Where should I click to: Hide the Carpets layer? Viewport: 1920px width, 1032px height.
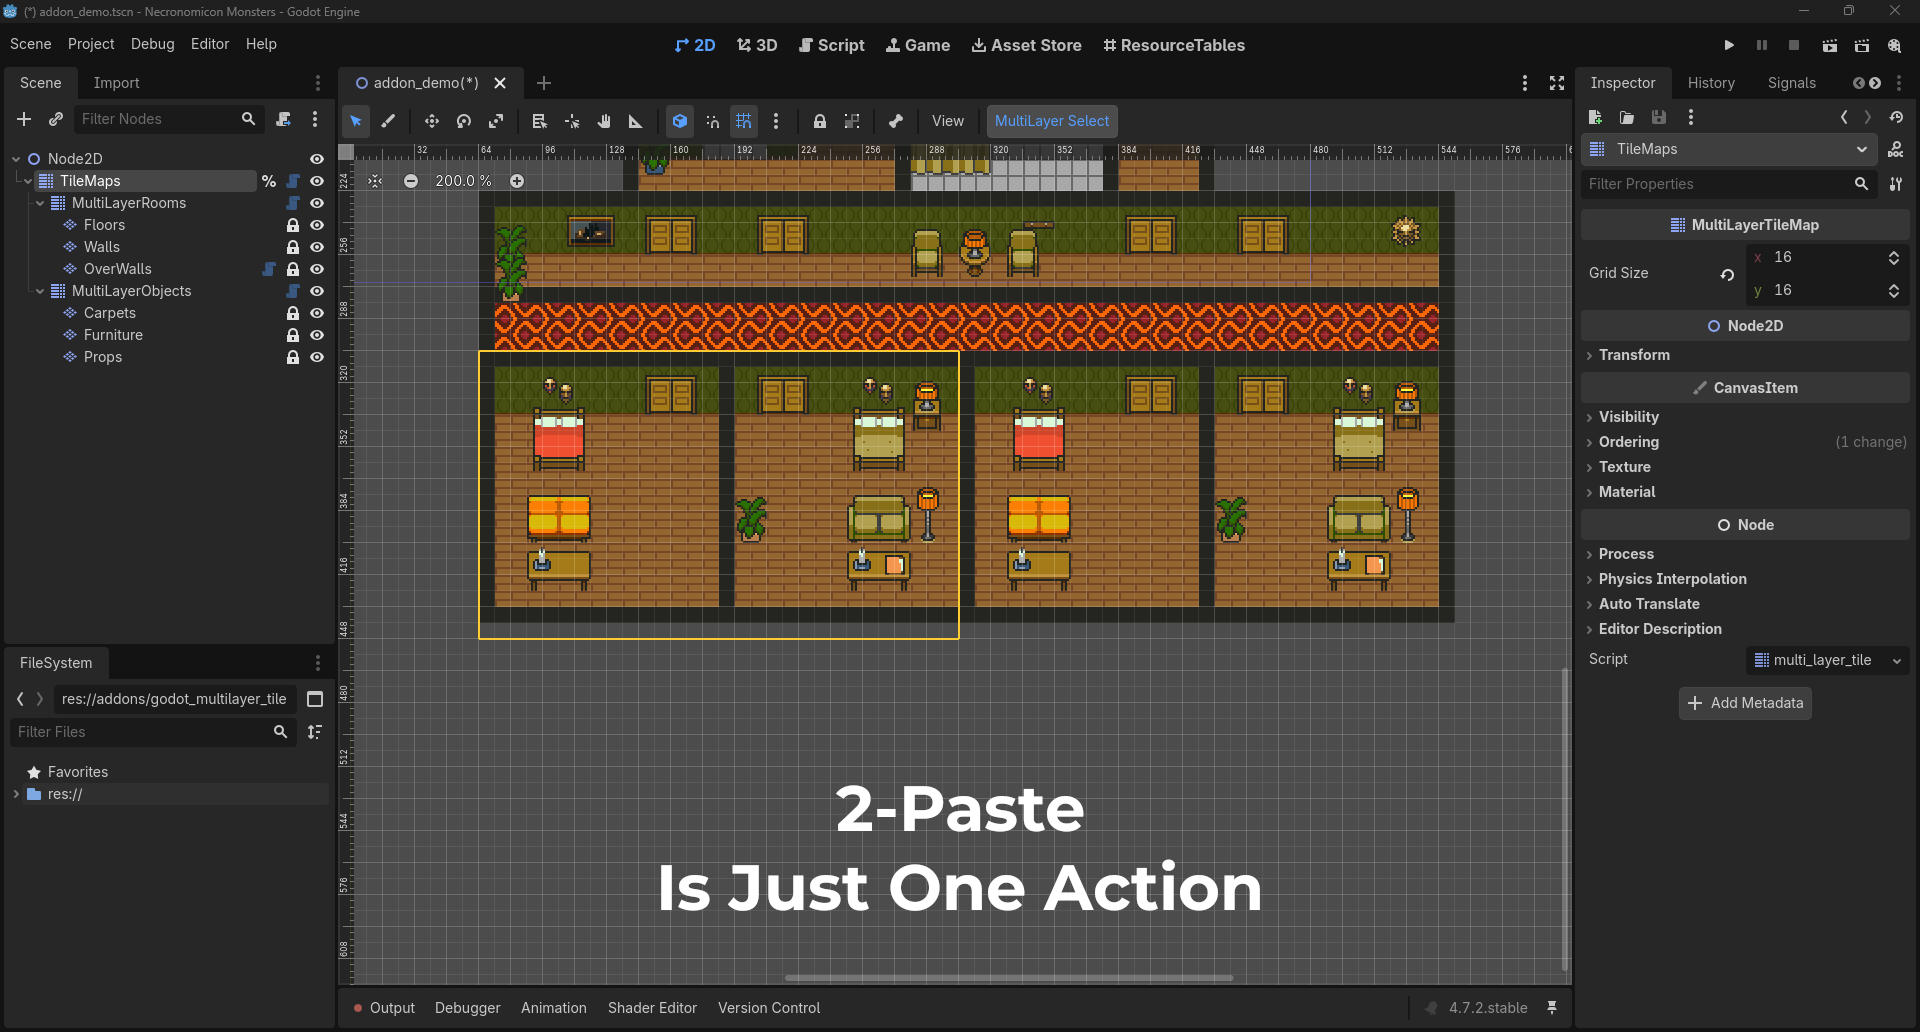coord(317,313)
